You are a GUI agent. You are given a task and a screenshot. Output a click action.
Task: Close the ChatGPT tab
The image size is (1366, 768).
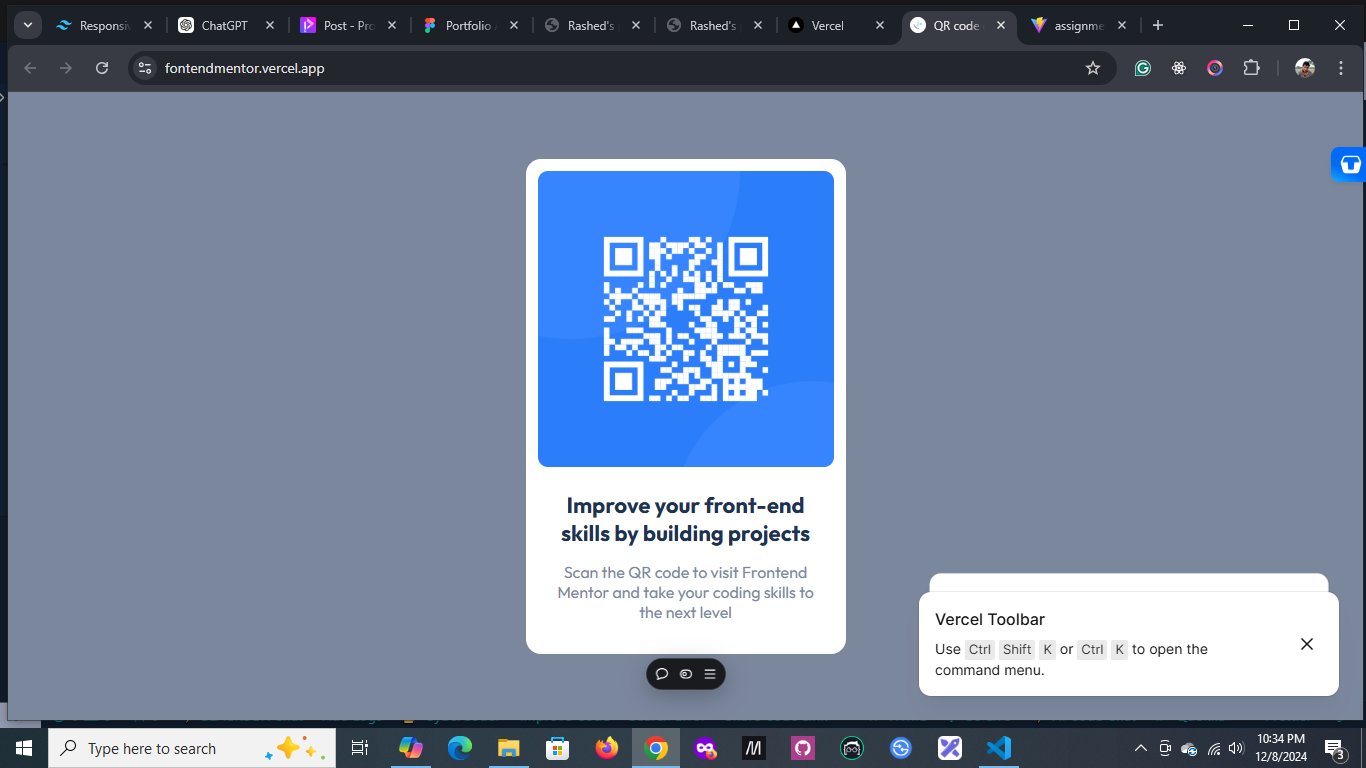click(270, 25)
